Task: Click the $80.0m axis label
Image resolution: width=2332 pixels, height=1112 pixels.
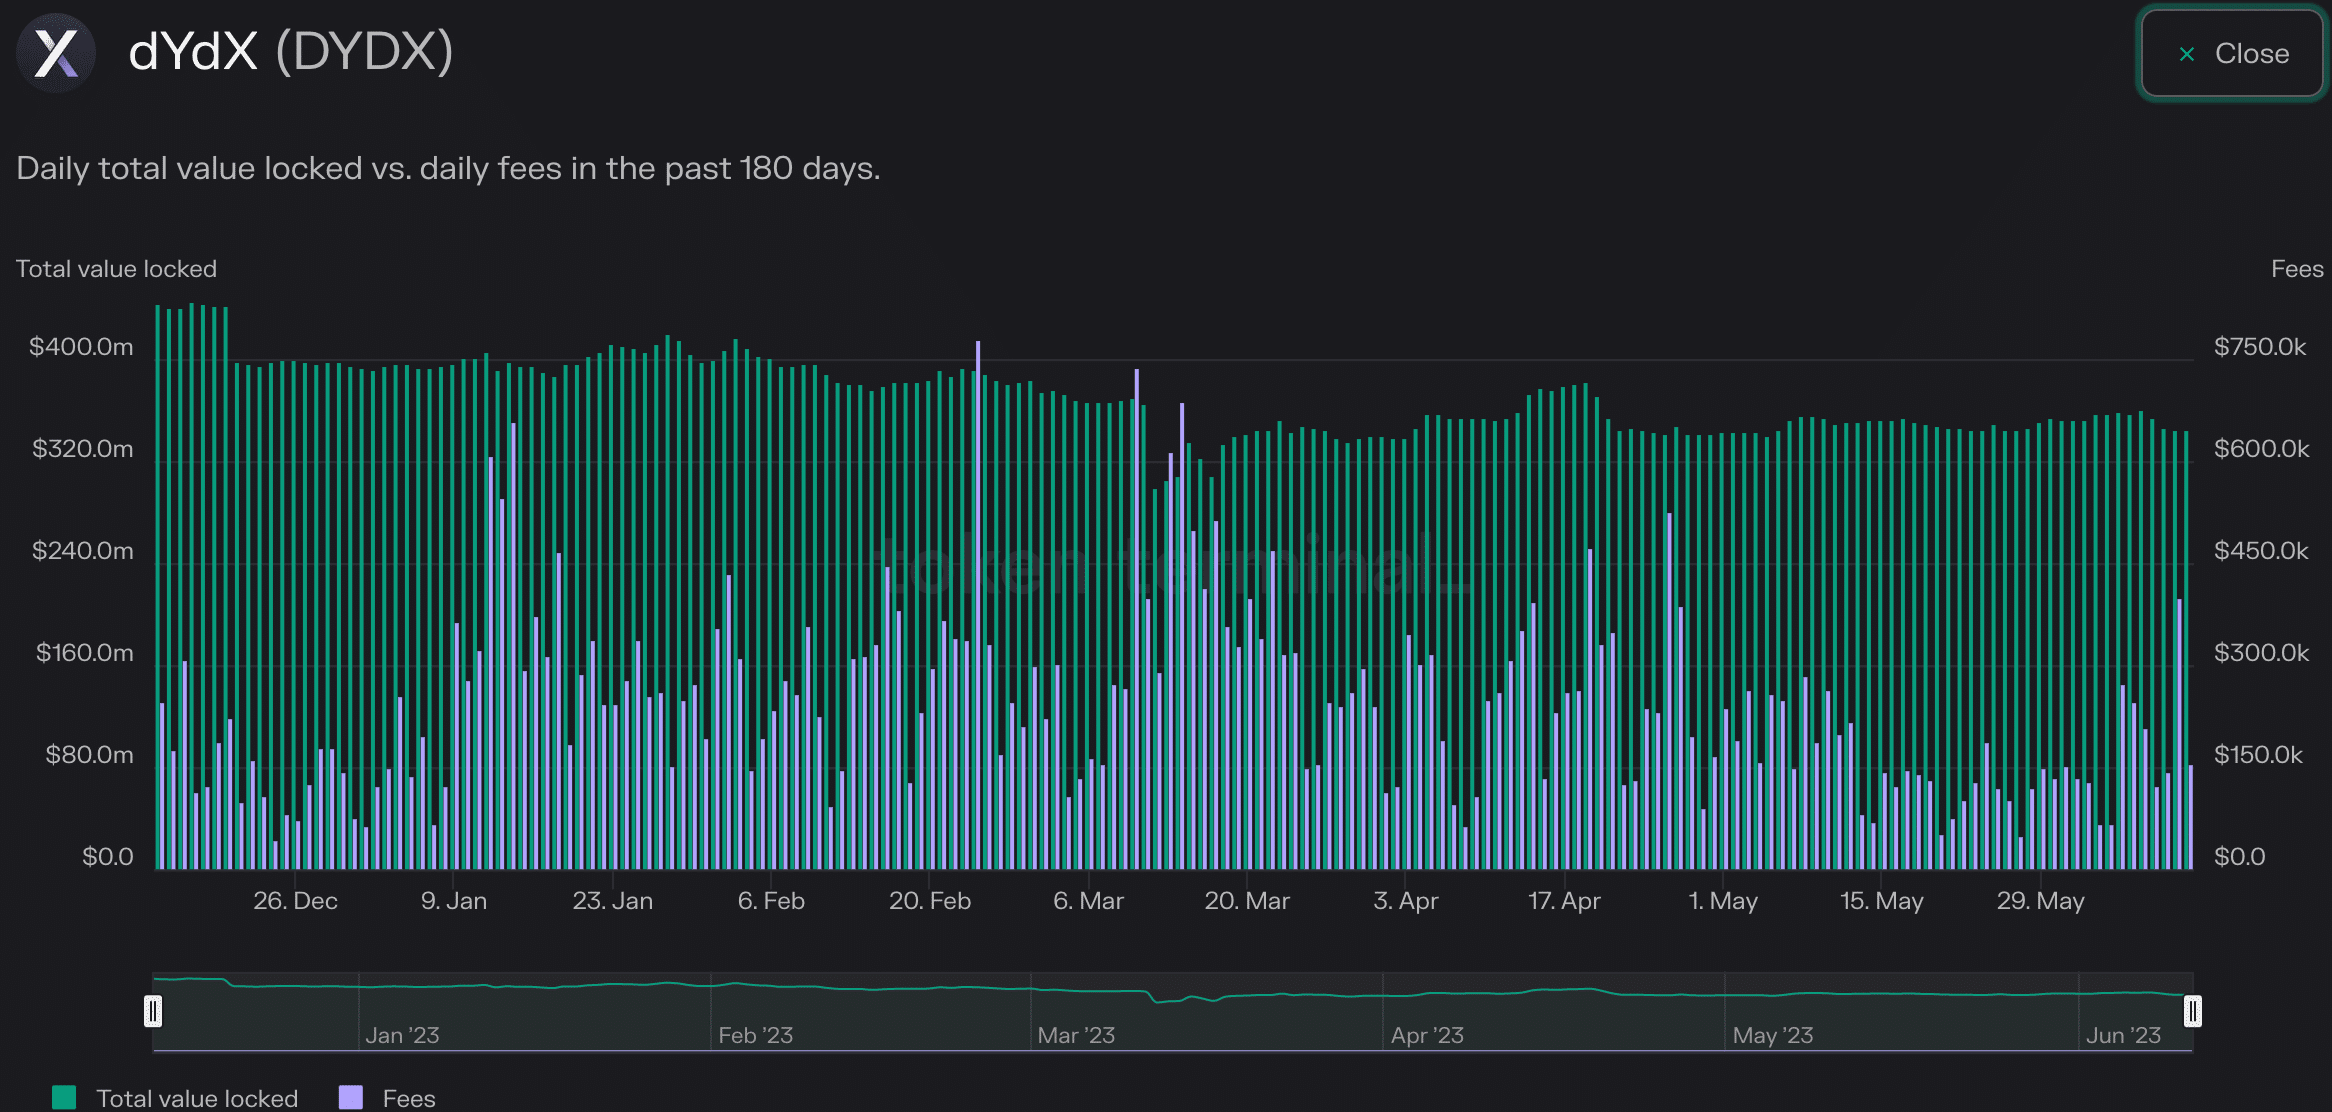Action: (89, 755)
